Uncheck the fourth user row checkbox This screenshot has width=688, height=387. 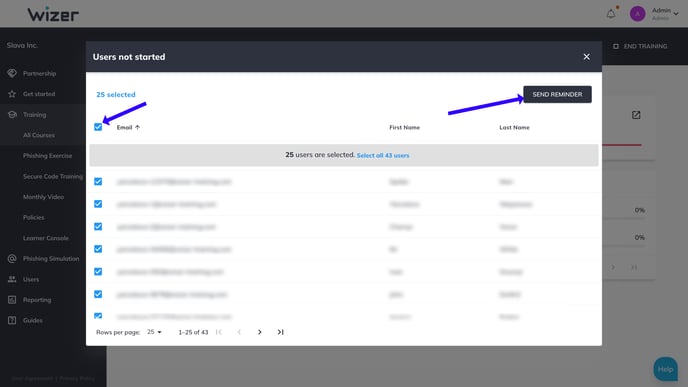tap(98, 249)
